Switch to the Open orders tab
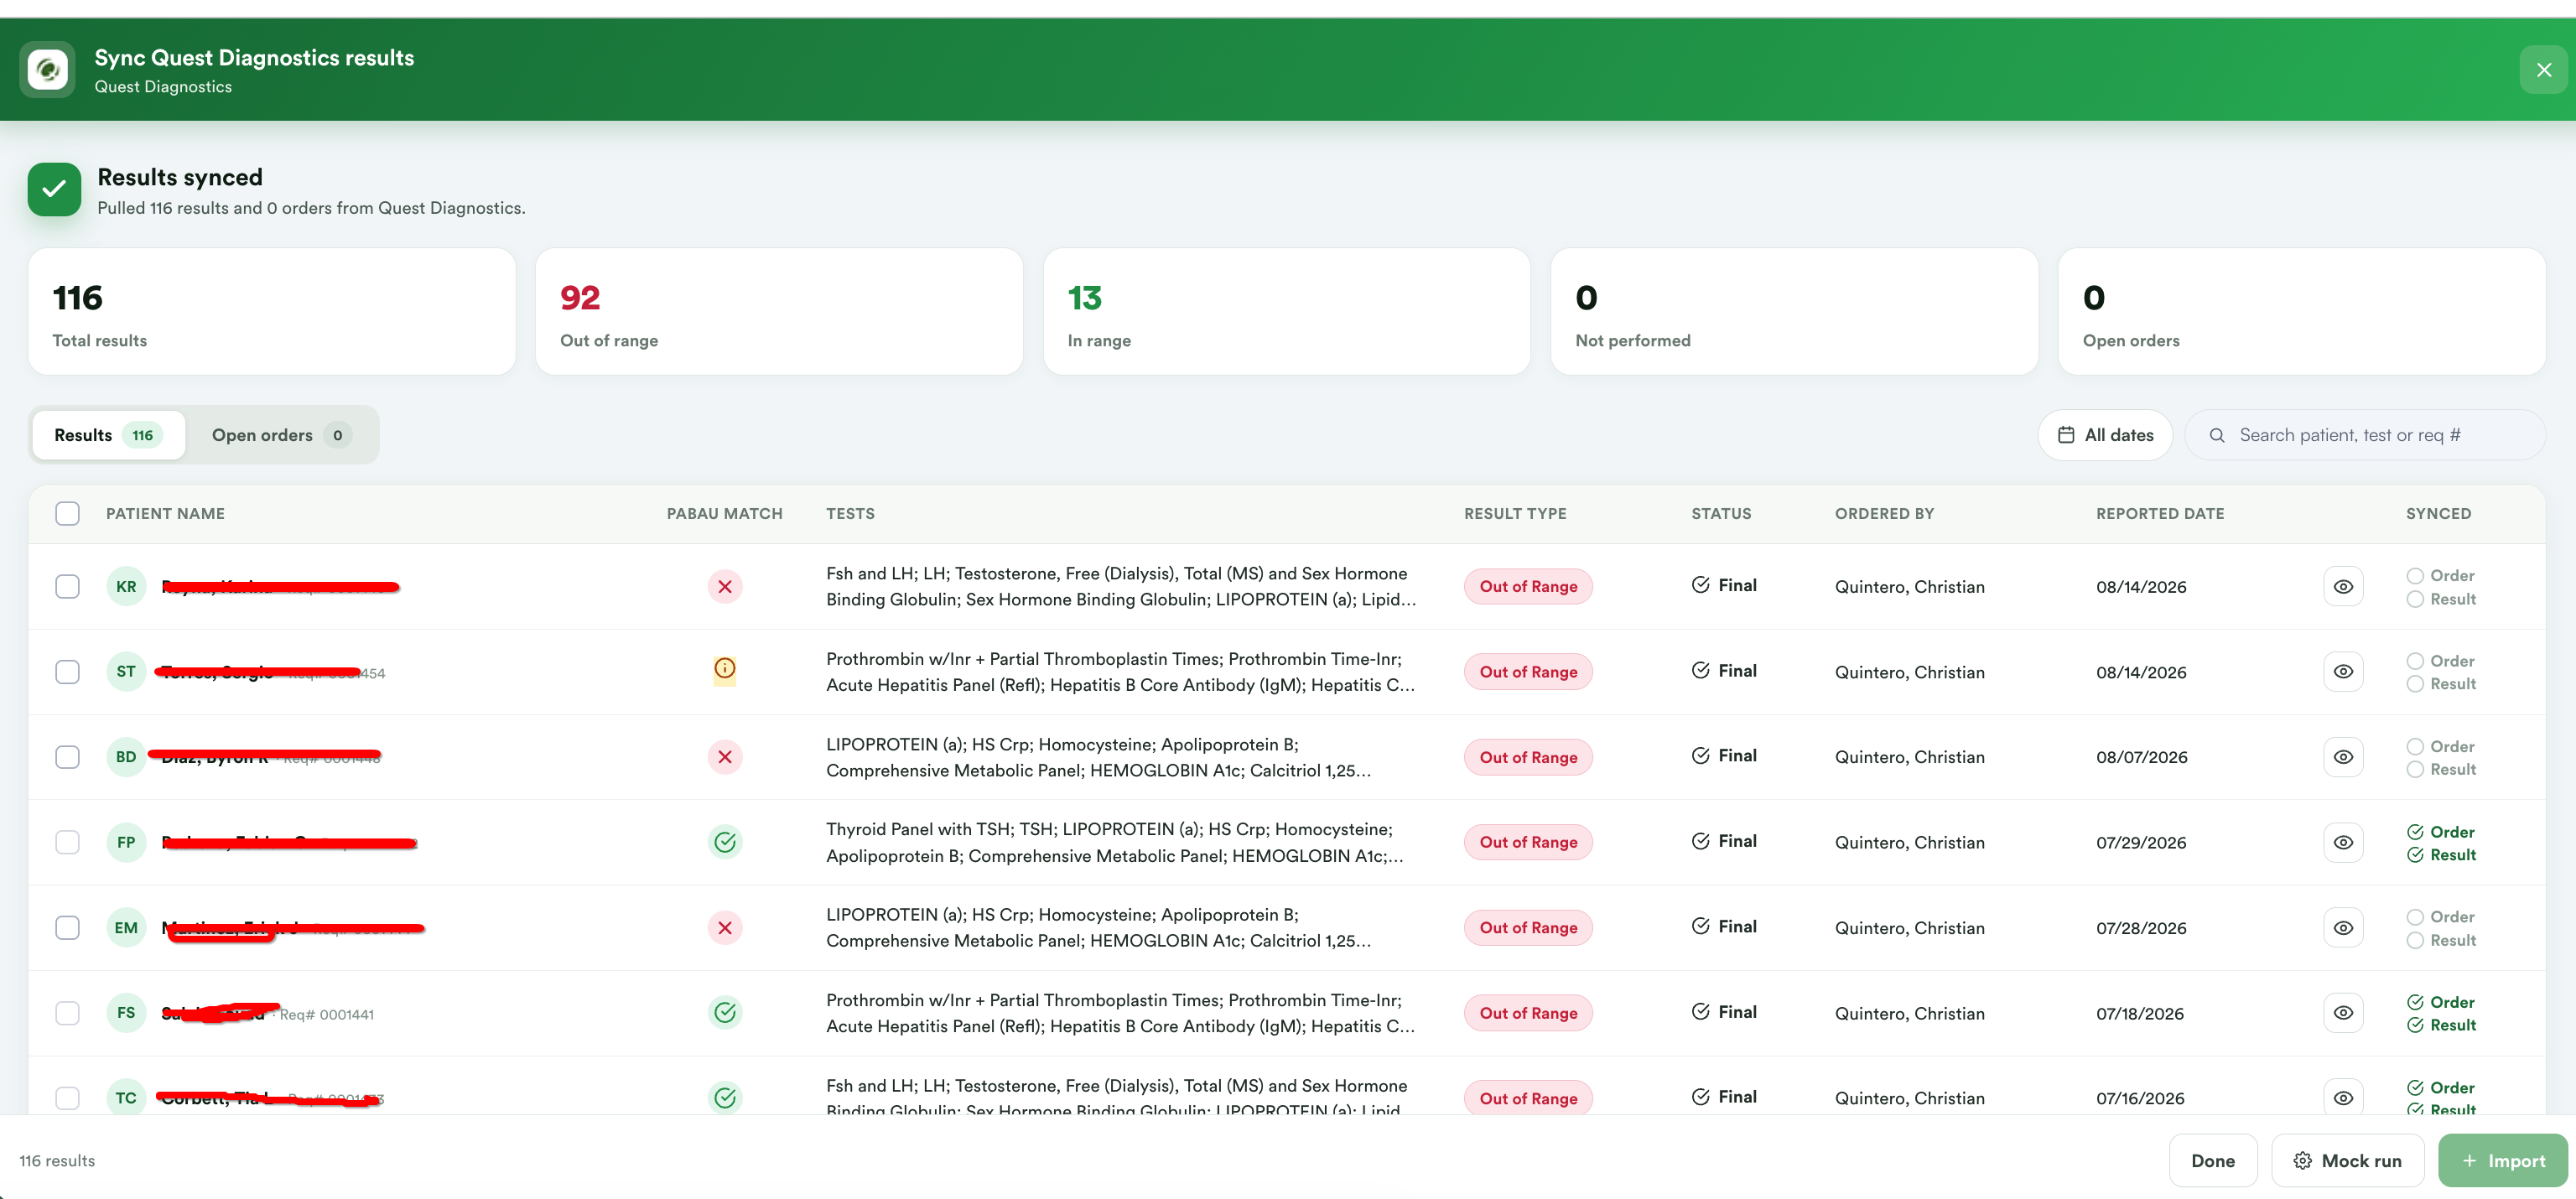 (280, 435)
